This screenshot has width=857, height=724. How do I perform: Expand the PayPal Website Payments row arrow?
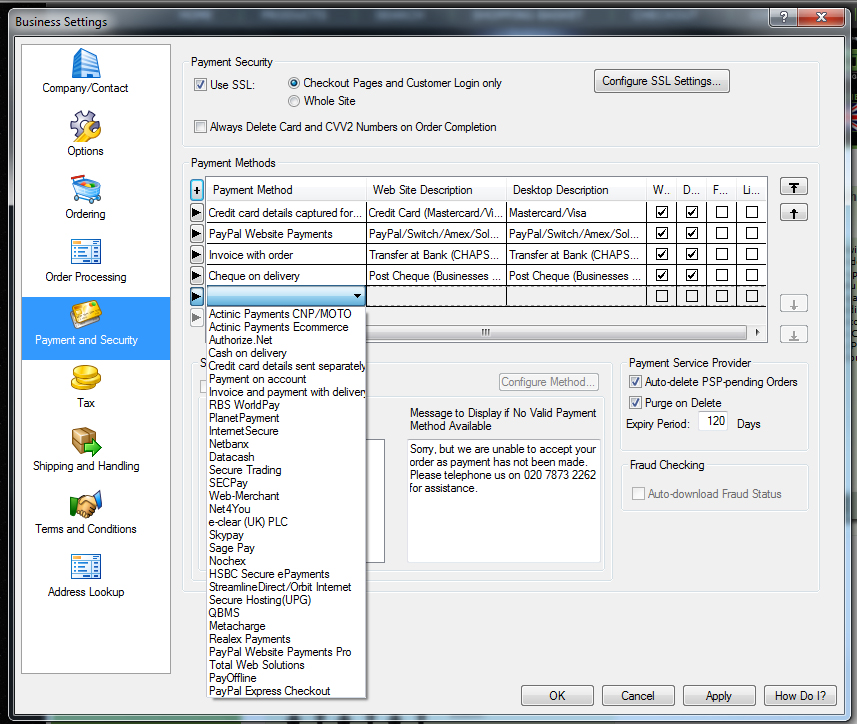pos(197,234)
